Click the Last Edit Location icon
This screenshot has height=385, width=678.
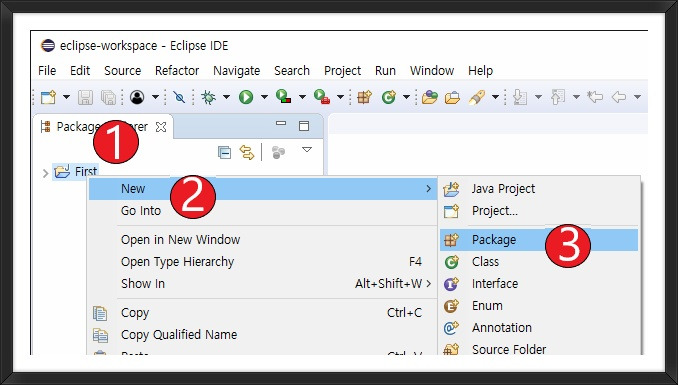(595, 97)
